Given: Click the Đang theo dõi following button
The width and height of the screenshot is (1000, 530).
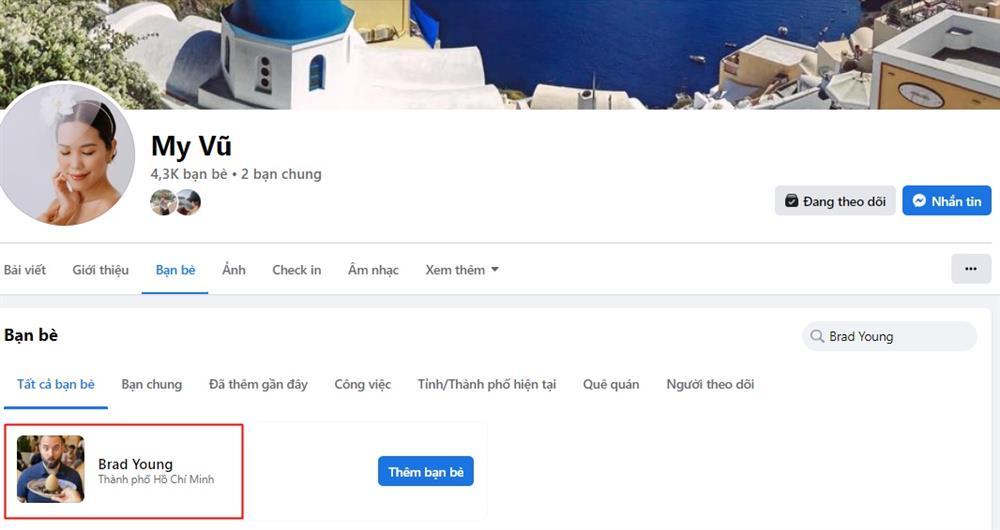Looking at the screenshot, I should (835, 201).
